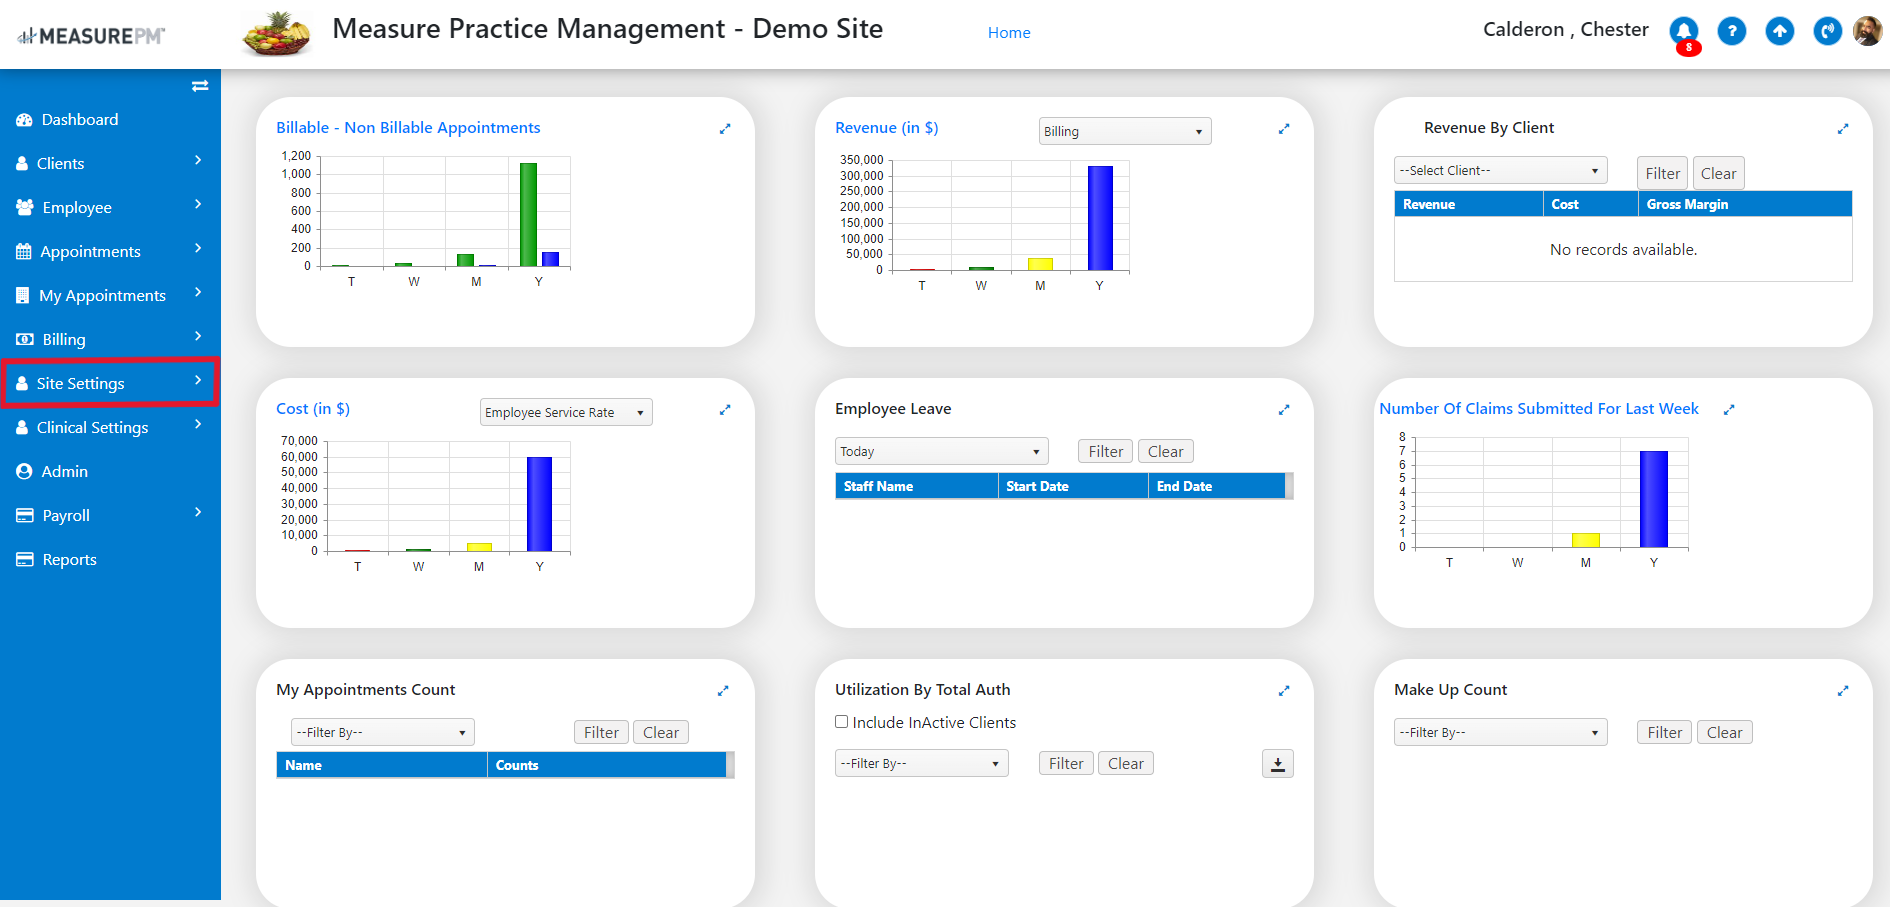Expand the Number Of Claims Submitted widget
The height and width of the screenshot is (907, 1890).
click(x=1729, y=409)
